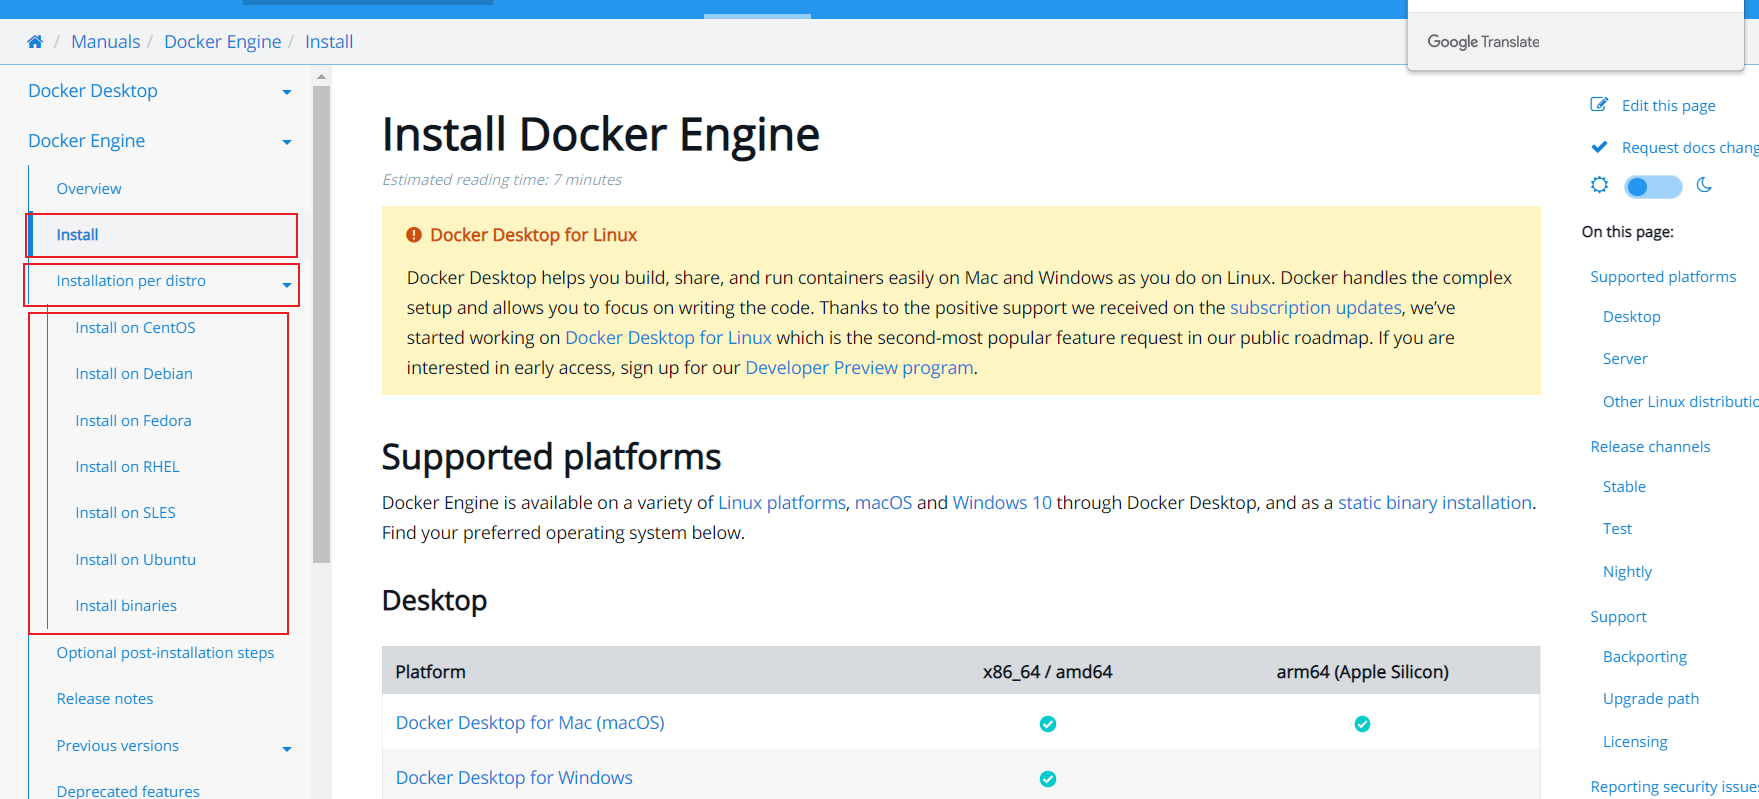The width and height of the screenshot is (1759, 799).
Task: Click Edit this page link
Action: pos(1668,106)
